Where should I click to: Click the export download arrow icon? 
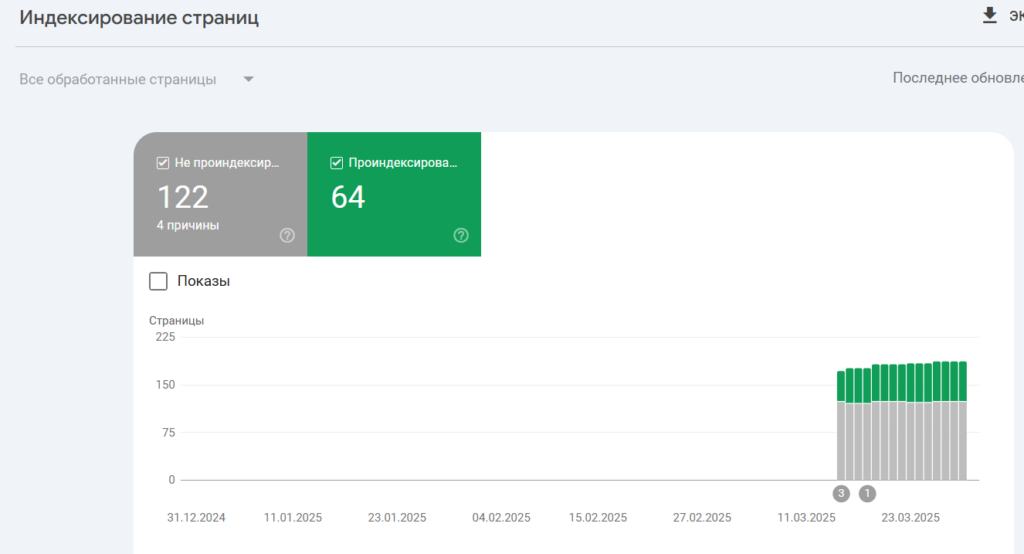click(990, 15)
